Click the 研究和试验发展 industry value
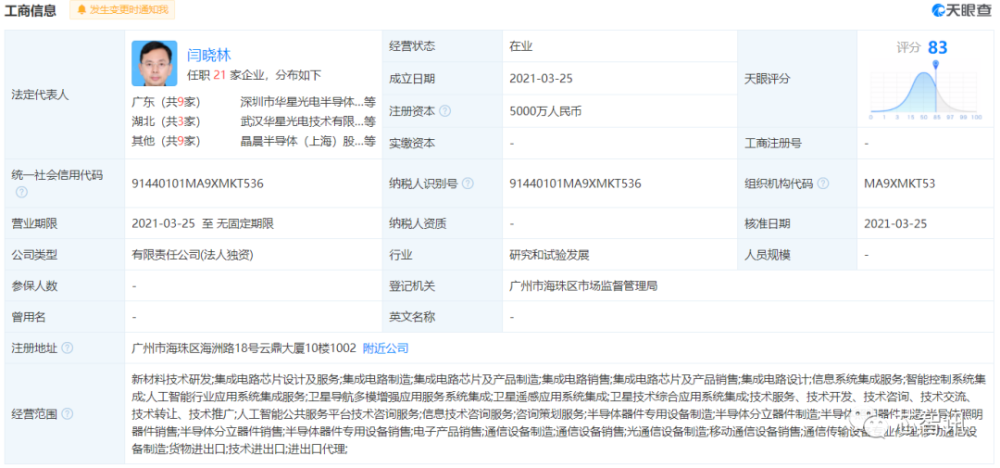Viewport: 1000px width, 468px height. coord(549,256)
